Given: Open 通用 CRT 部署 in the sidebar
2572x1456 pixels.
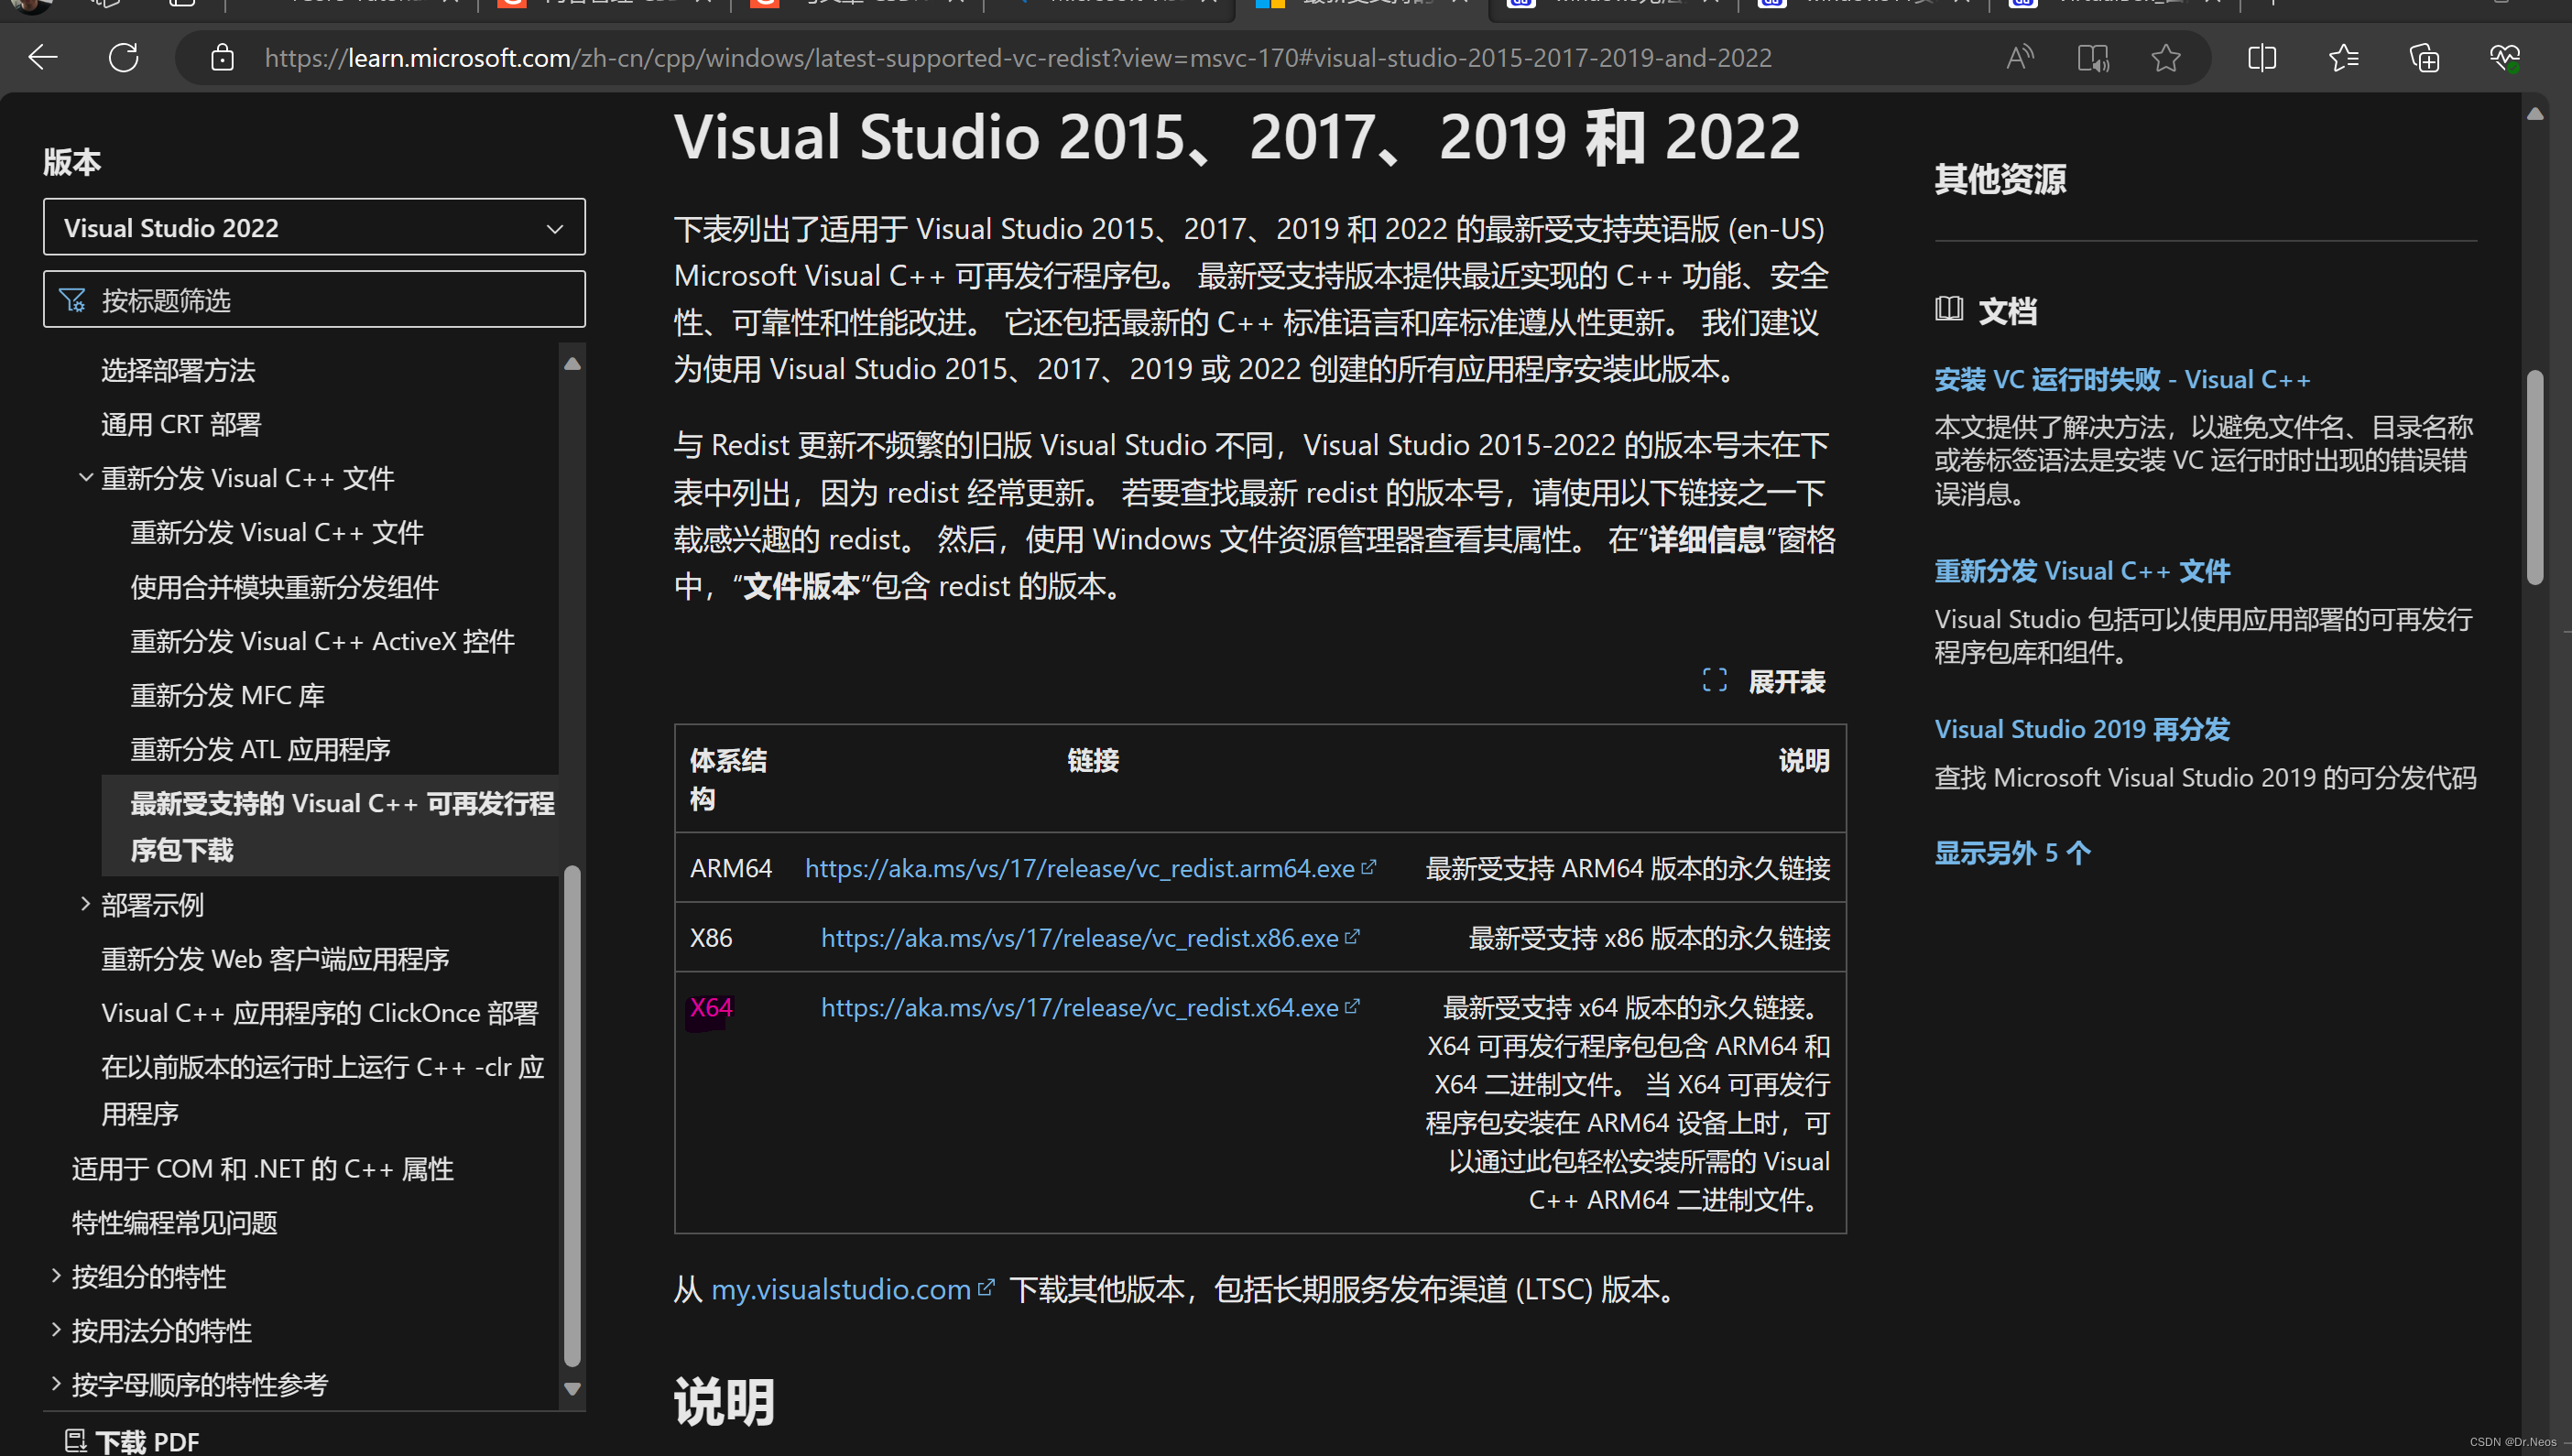Looking at the screenshot, I should click(x=181, y=424).
